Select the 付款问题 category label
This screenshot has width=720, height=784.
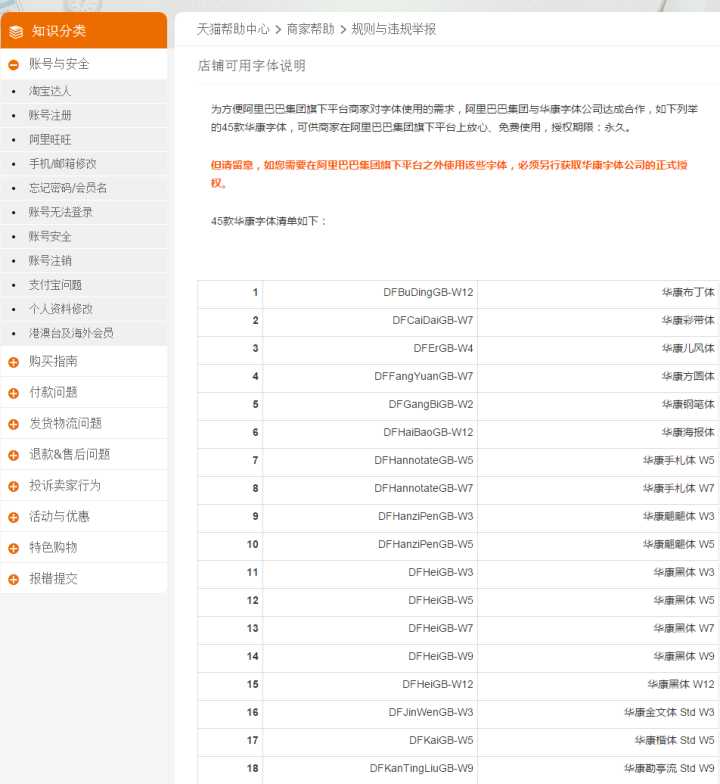click(54, 392)
